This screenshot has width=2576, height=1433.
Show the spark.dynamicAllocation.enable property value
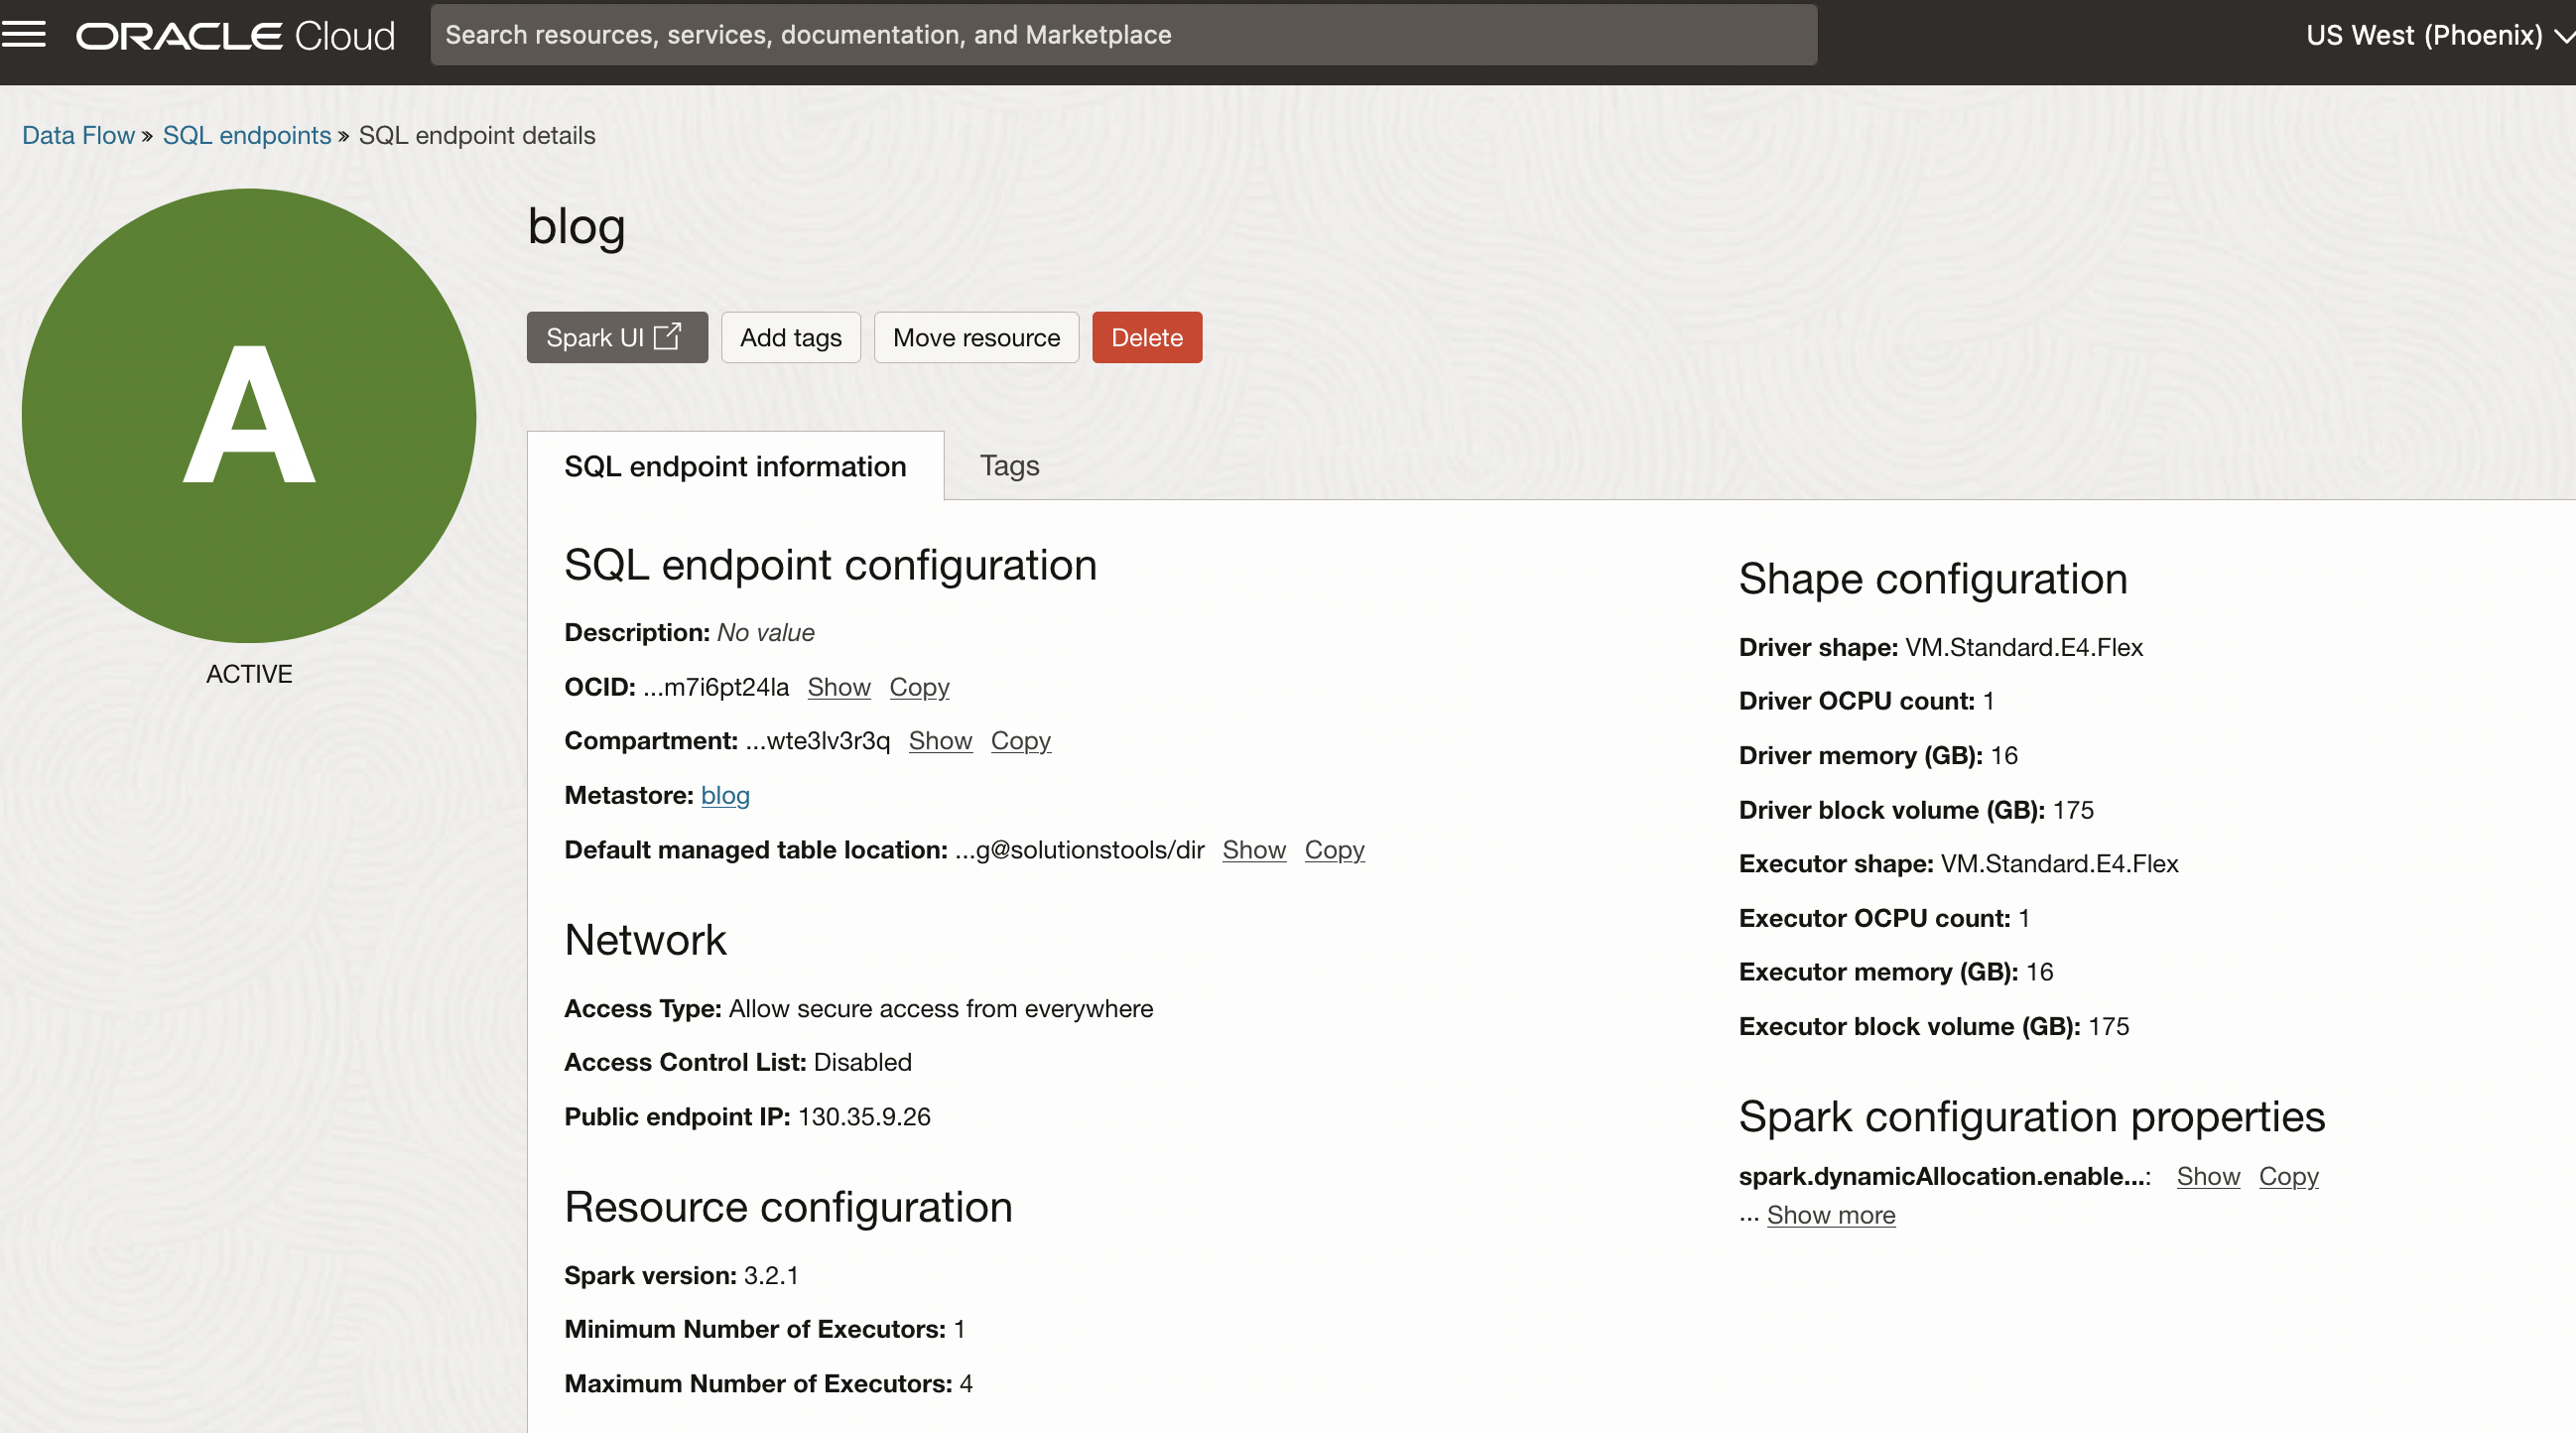point(2208,1176)
